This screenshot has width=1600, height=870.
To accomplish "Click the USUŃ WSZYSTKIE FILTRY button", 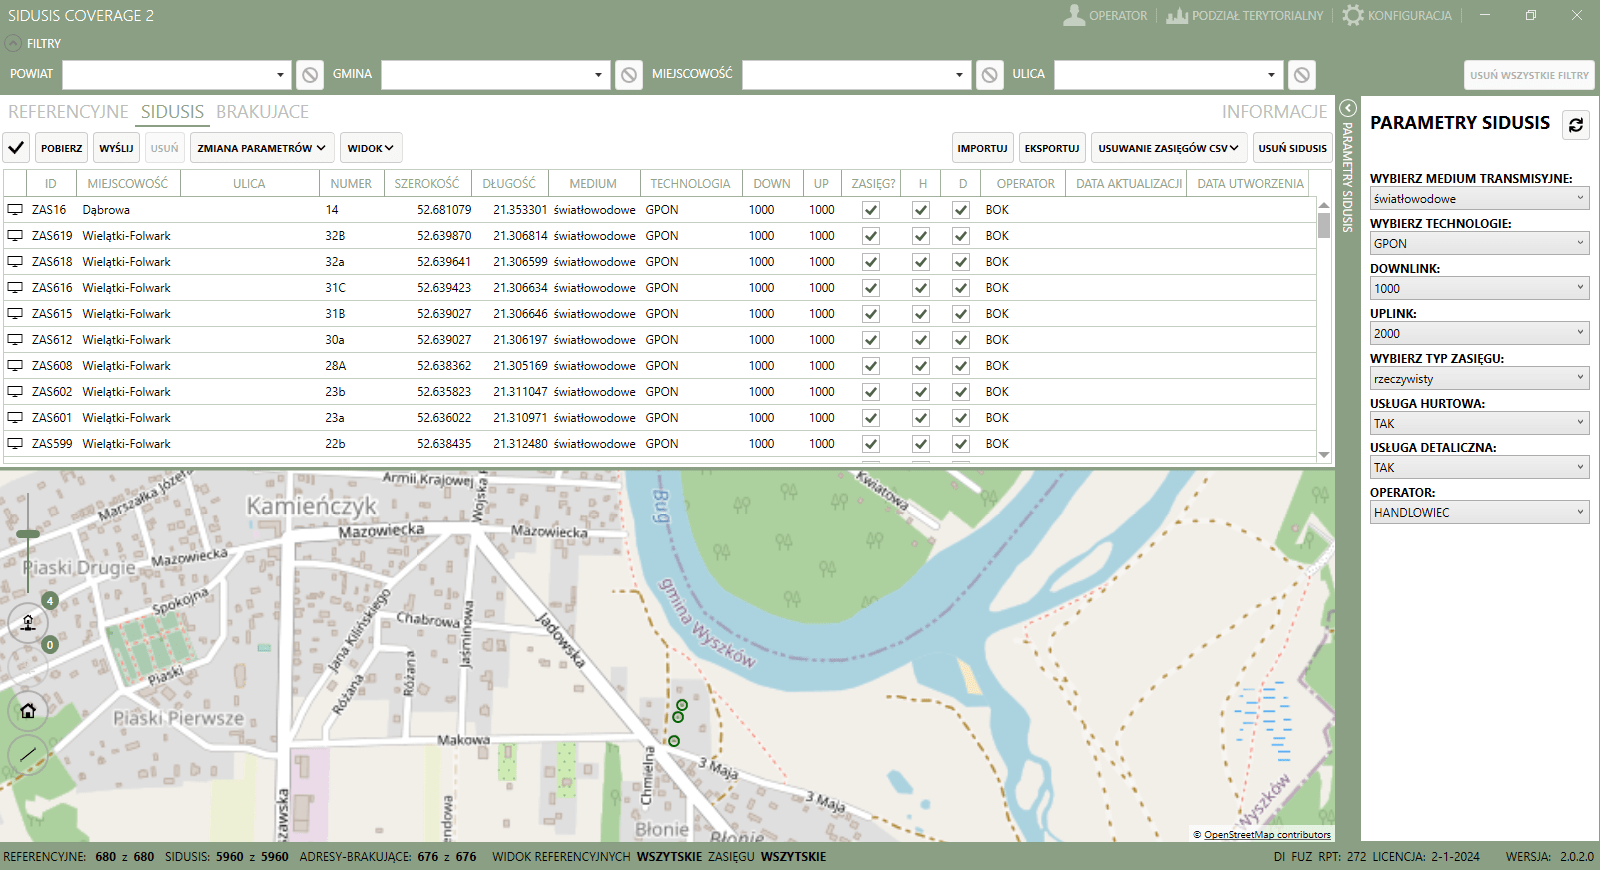I will tap(1528, 75).
